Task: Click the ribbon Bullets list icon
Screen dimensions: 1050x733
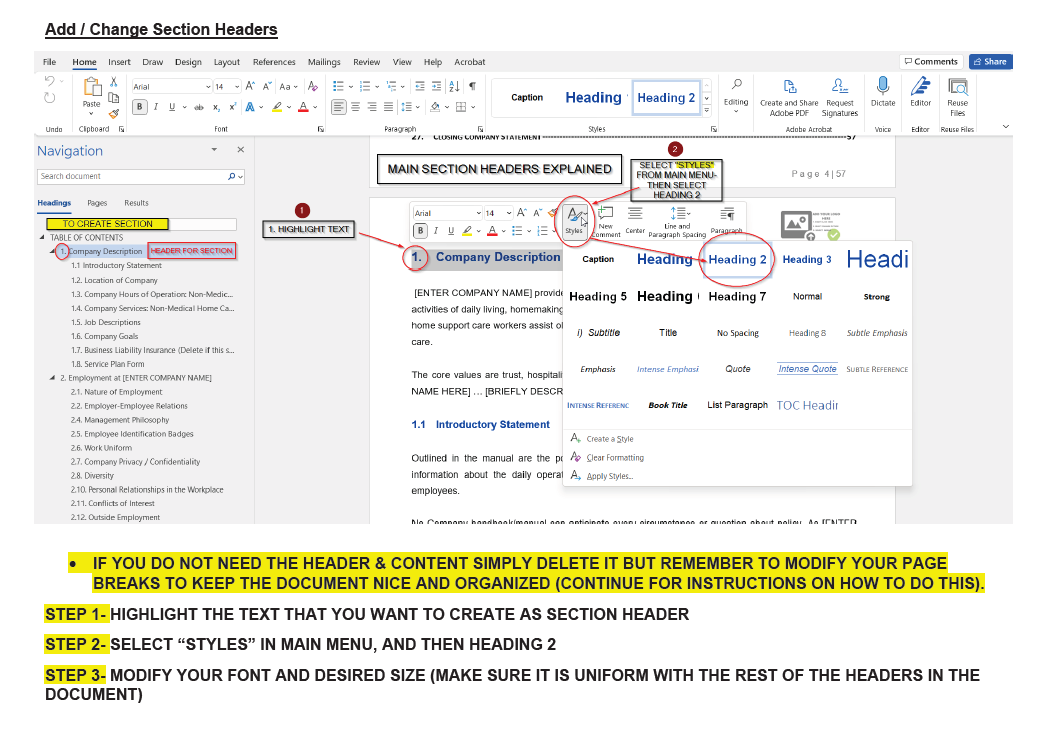Action: (x=338, y=86)
